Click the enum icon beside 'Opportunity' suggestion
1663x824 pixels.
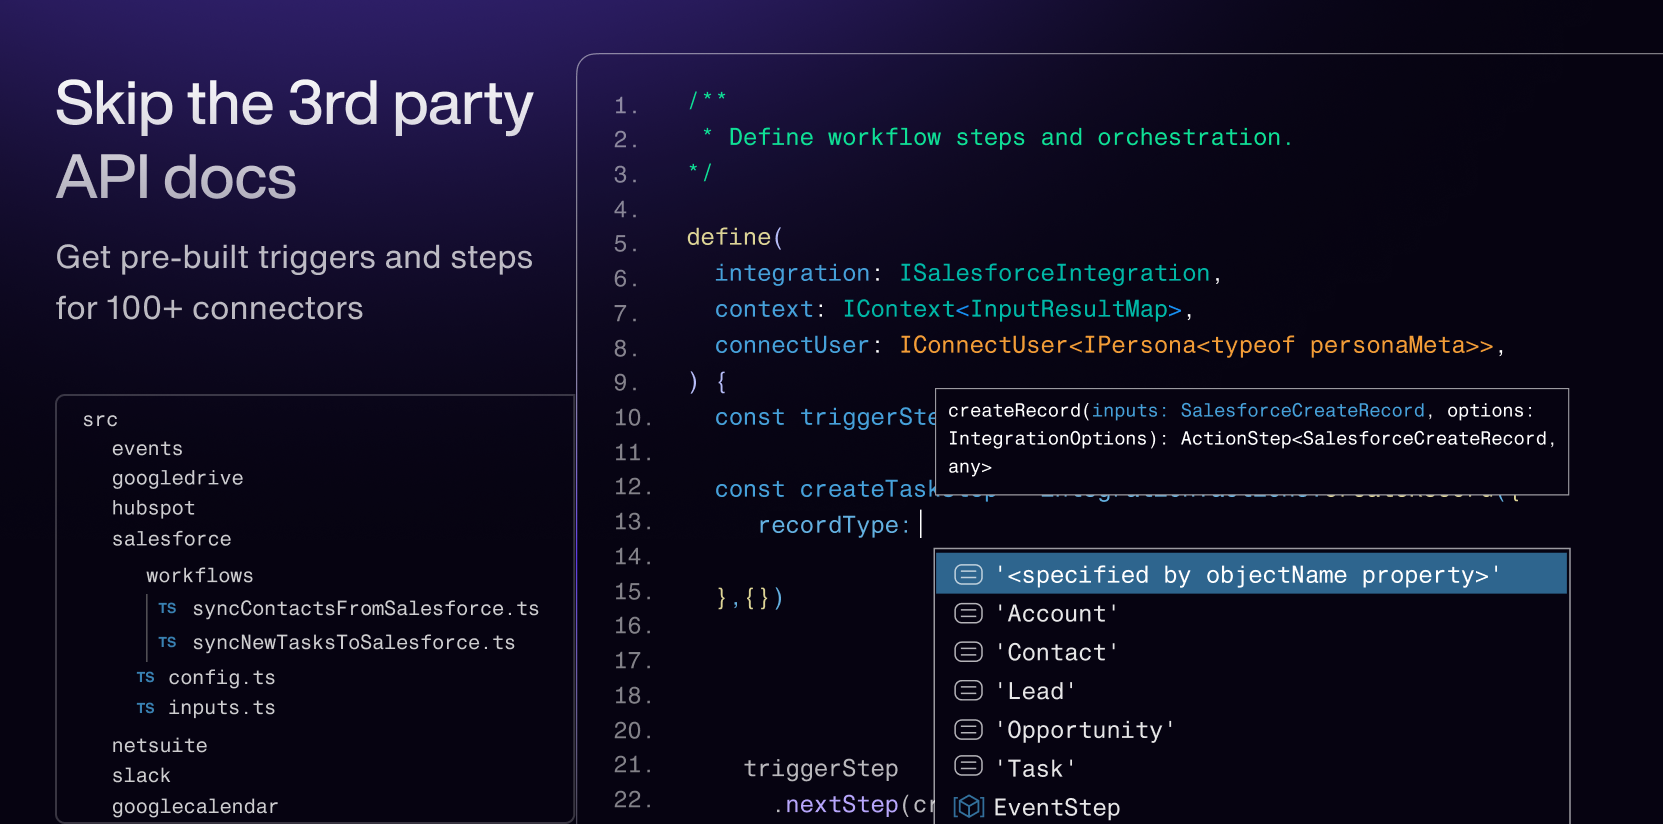[x=968, y=730]
